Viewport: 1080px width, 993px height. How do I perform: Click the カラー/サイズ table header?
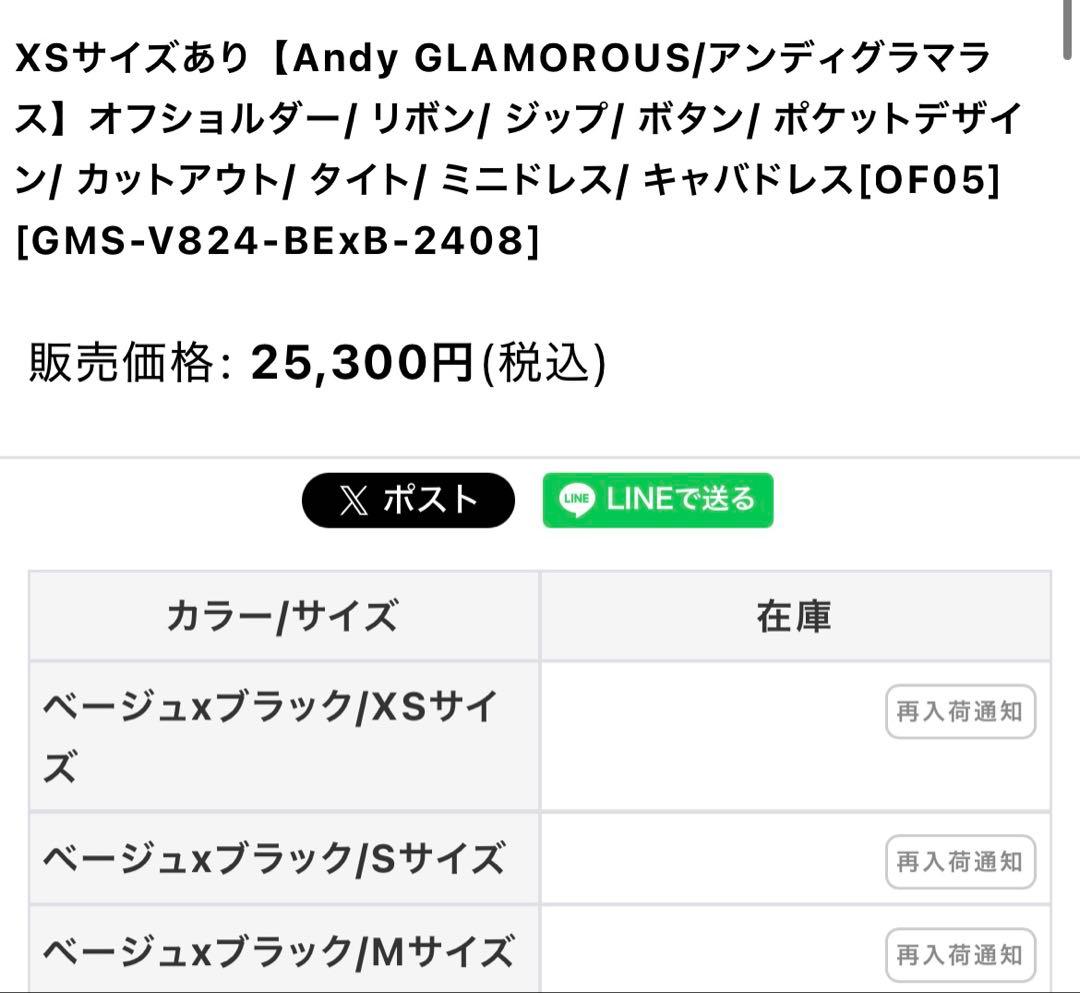coord(285,615)
